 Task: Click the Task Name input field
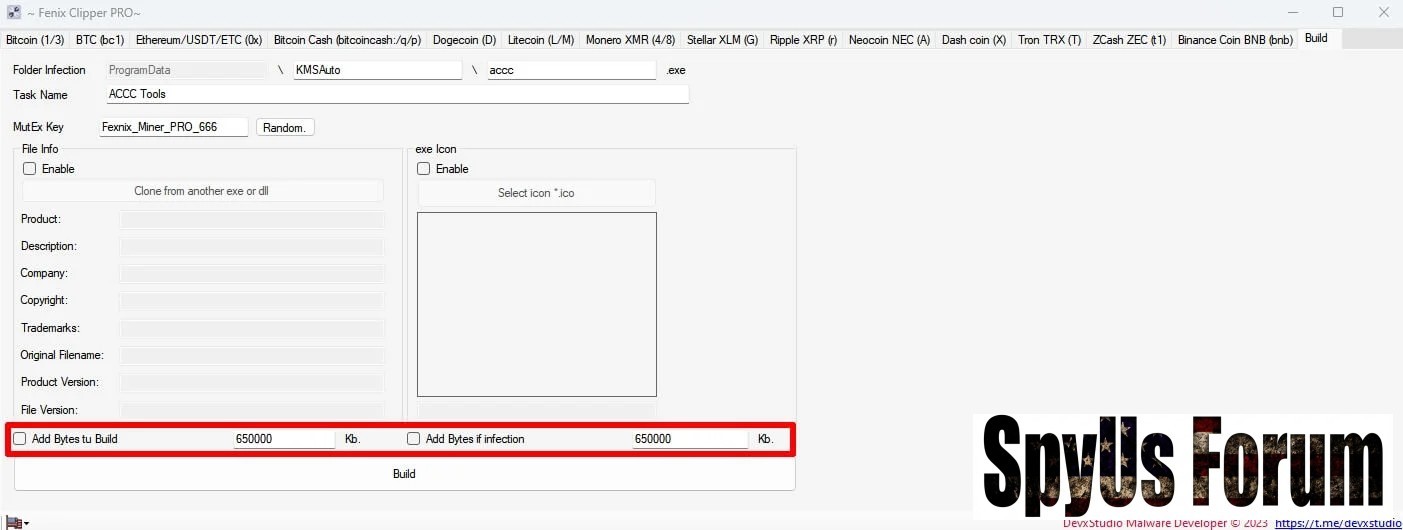coord(397,94)
